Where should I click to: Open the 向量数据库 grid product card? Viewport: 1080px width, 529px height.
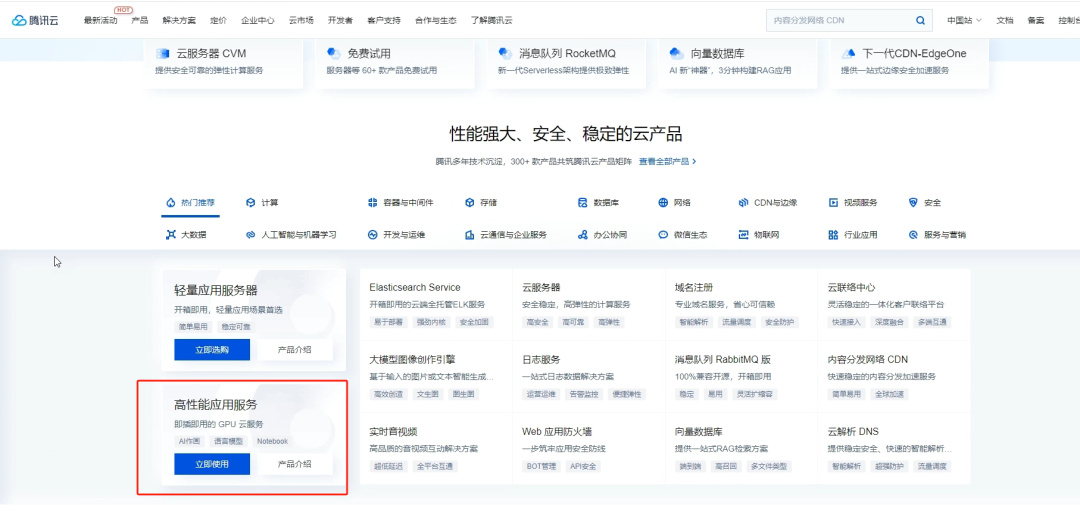[x=742, y=448]
